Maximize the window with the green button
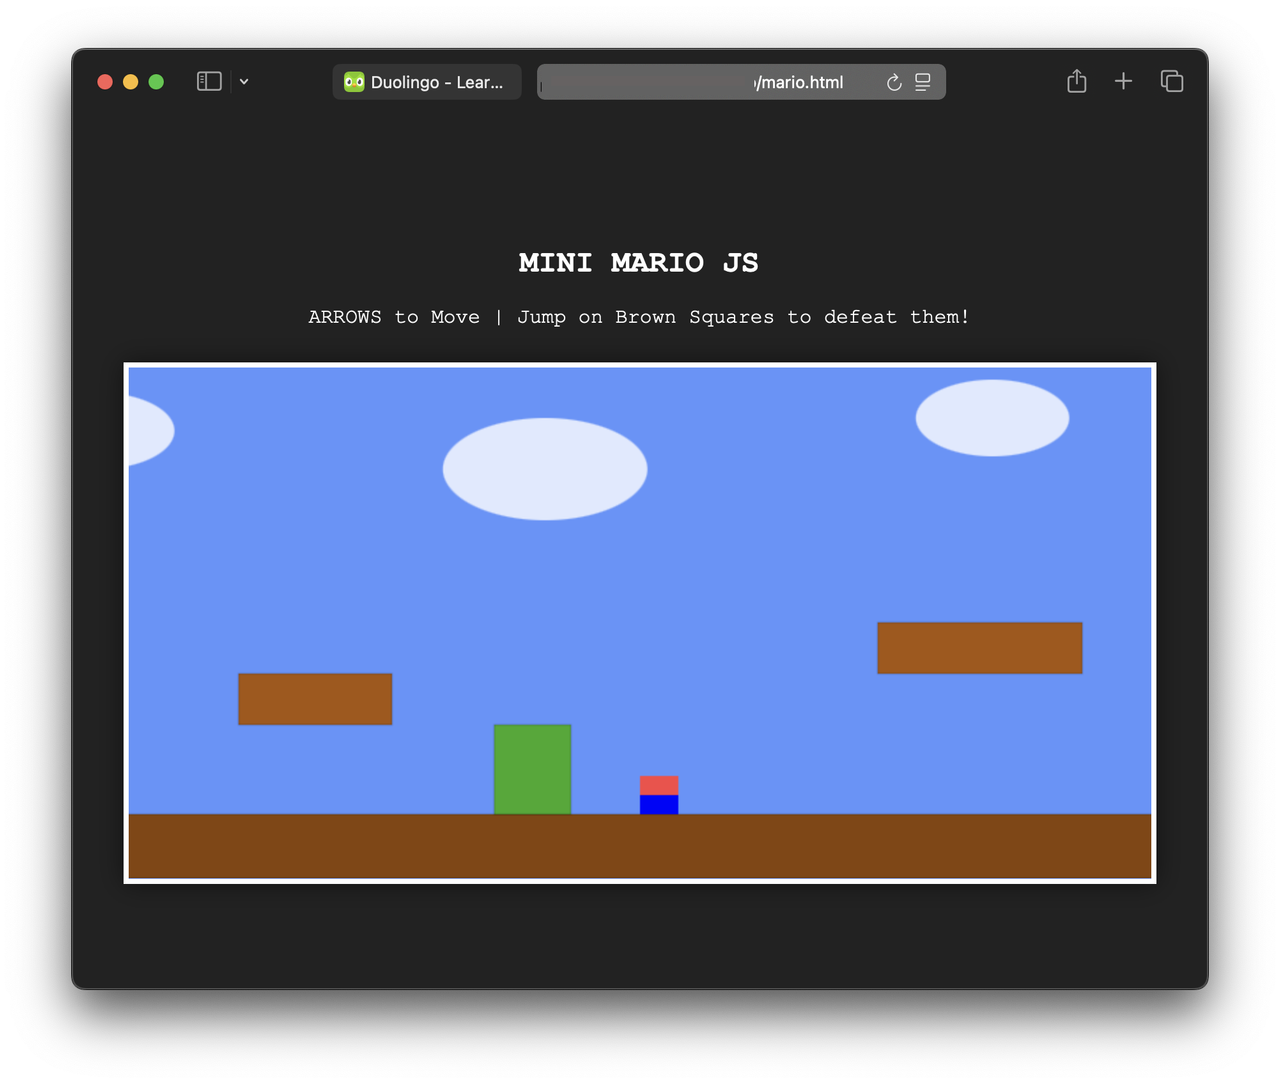The height and width of the screenshot is (1084, 1280). 156,82
